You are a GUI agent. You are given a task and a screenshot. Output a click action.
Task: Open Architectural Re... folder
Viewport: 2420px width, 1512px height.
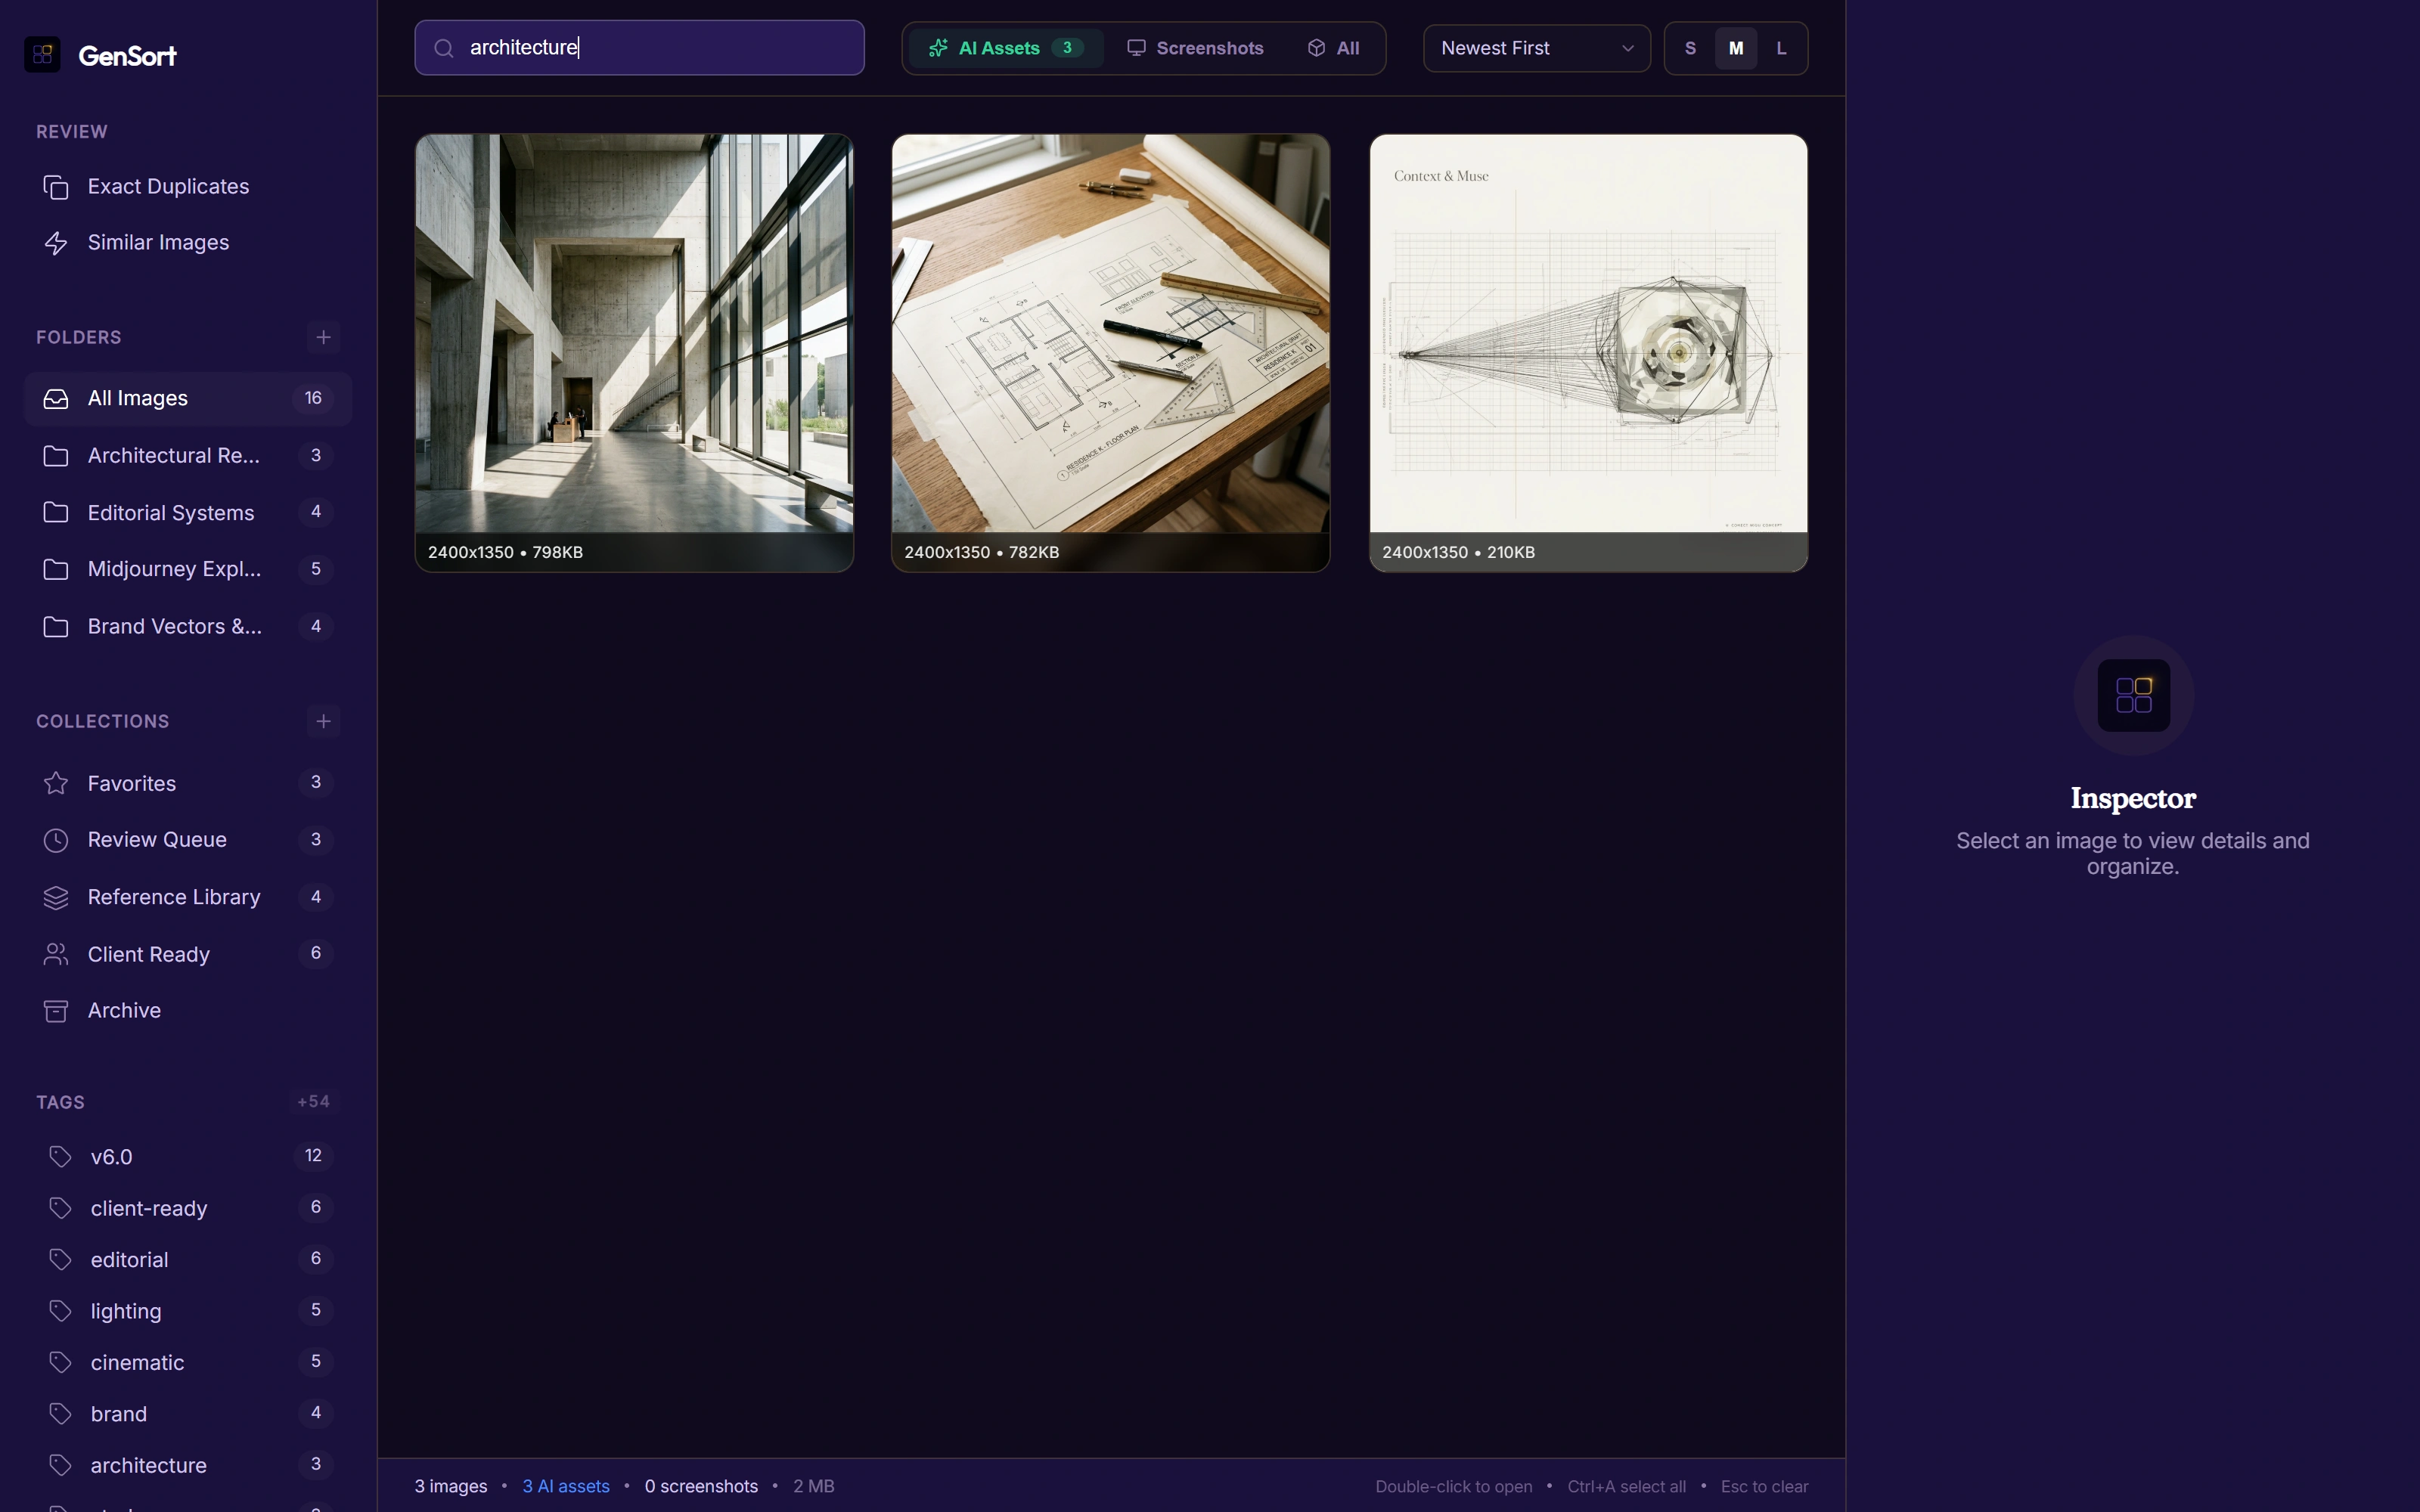tap(188, 456)
